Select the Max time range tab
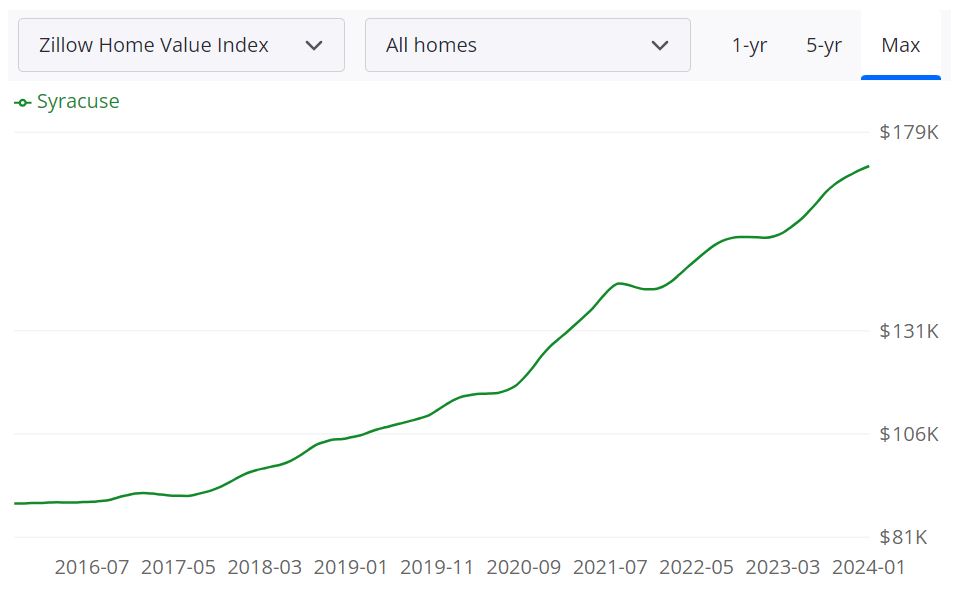 [899, 44]
